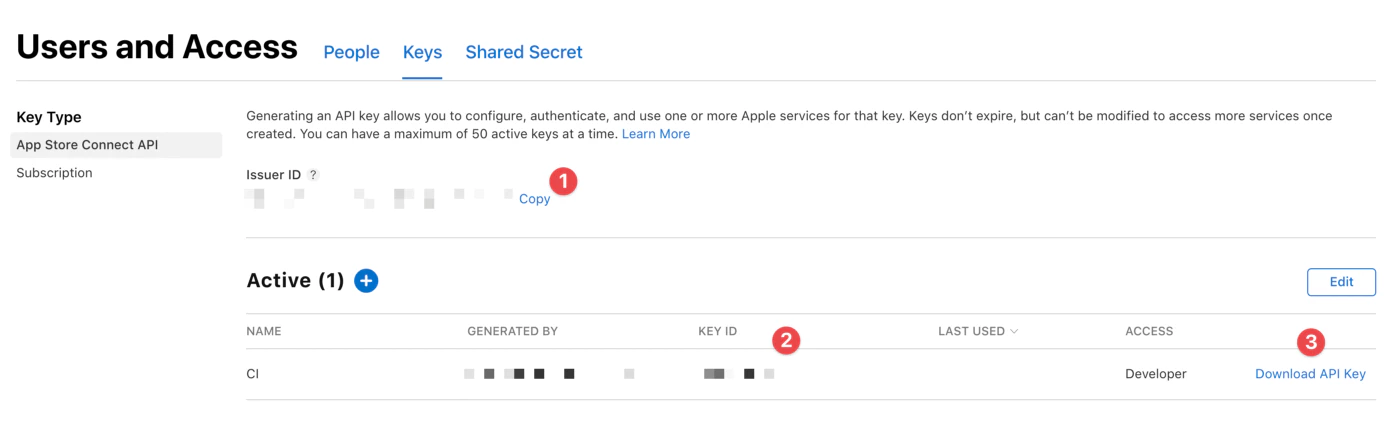Download the API Key for CI
Image resolution: width=1400 pixels, height=428 pixels.
point(1310,374)
